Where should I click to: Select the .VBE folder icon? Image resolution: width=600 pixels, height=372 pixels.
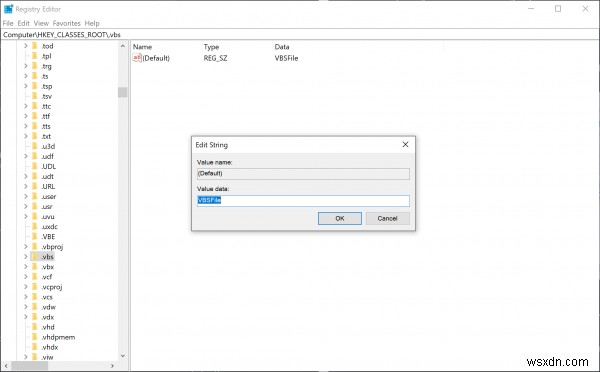click(35, 237)
